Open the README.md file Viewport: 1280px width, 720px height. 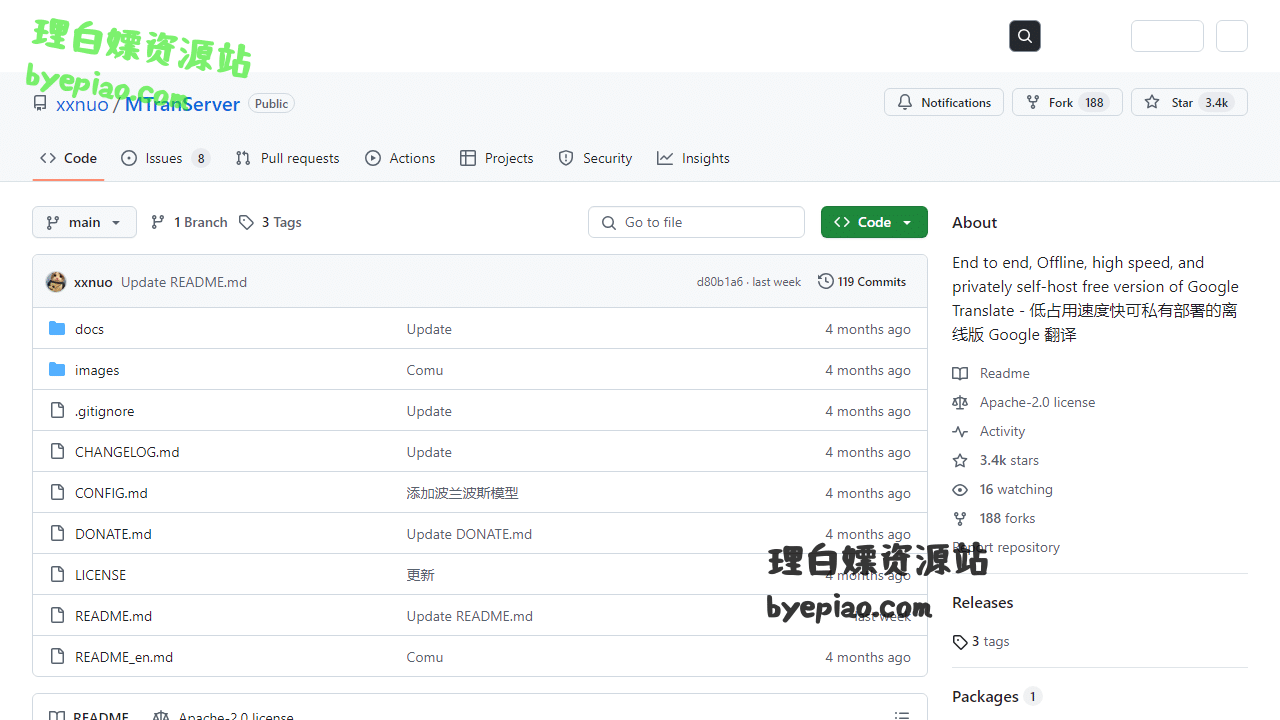tap(113, 616)
